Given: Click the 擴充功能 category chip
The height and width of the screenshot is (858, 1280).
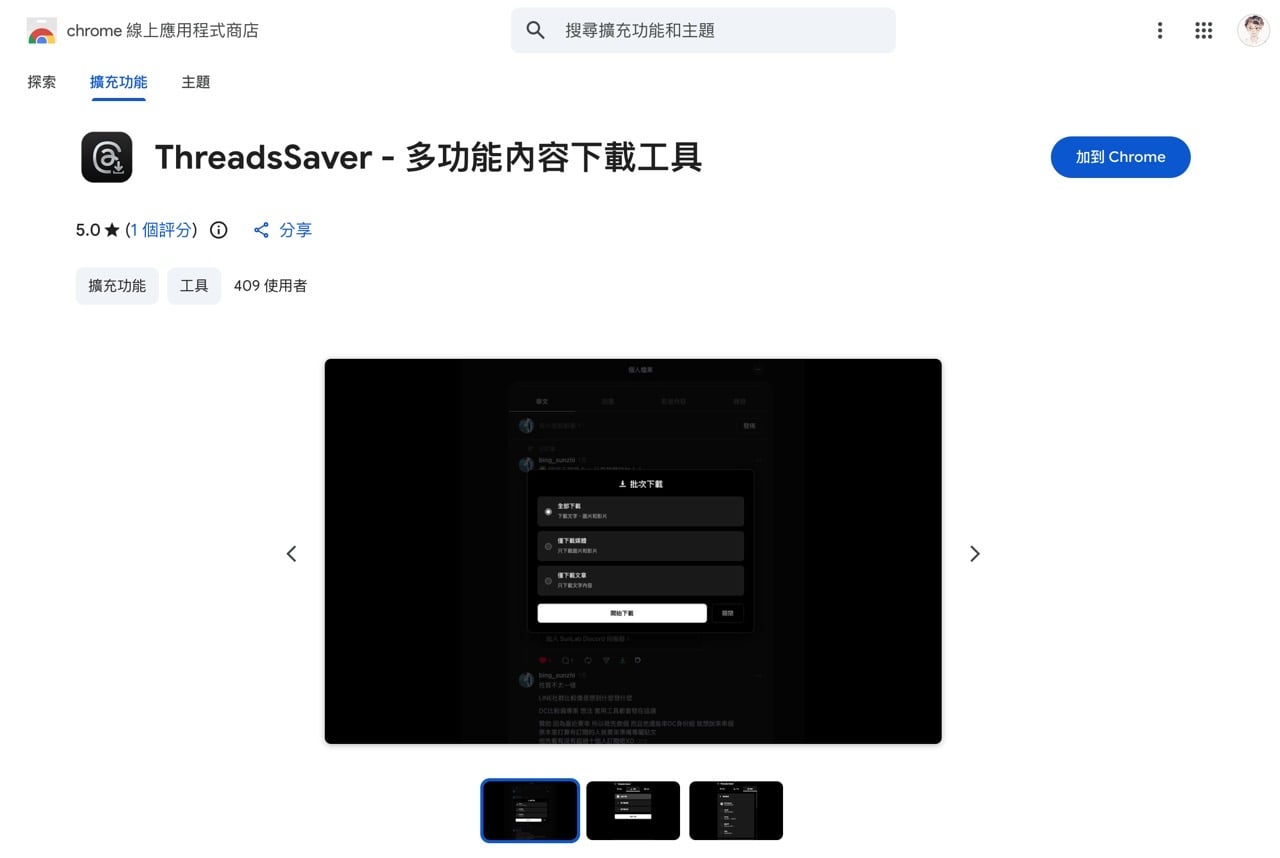Looking at the screenshot, I should [117, 286].
